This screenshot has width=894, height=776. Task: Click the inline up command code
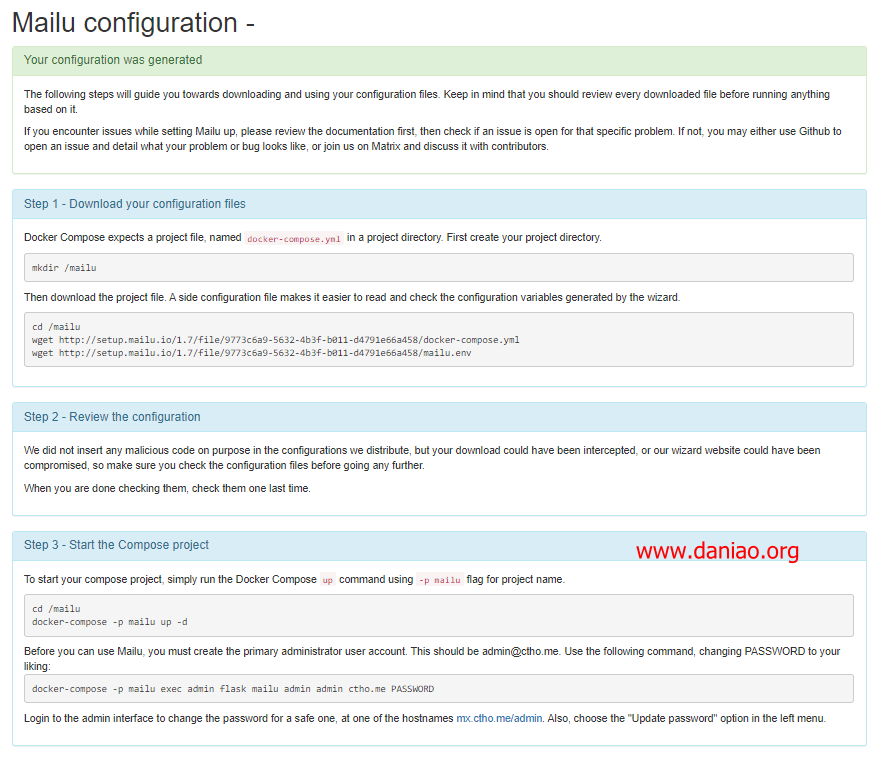tap(327, 580)
